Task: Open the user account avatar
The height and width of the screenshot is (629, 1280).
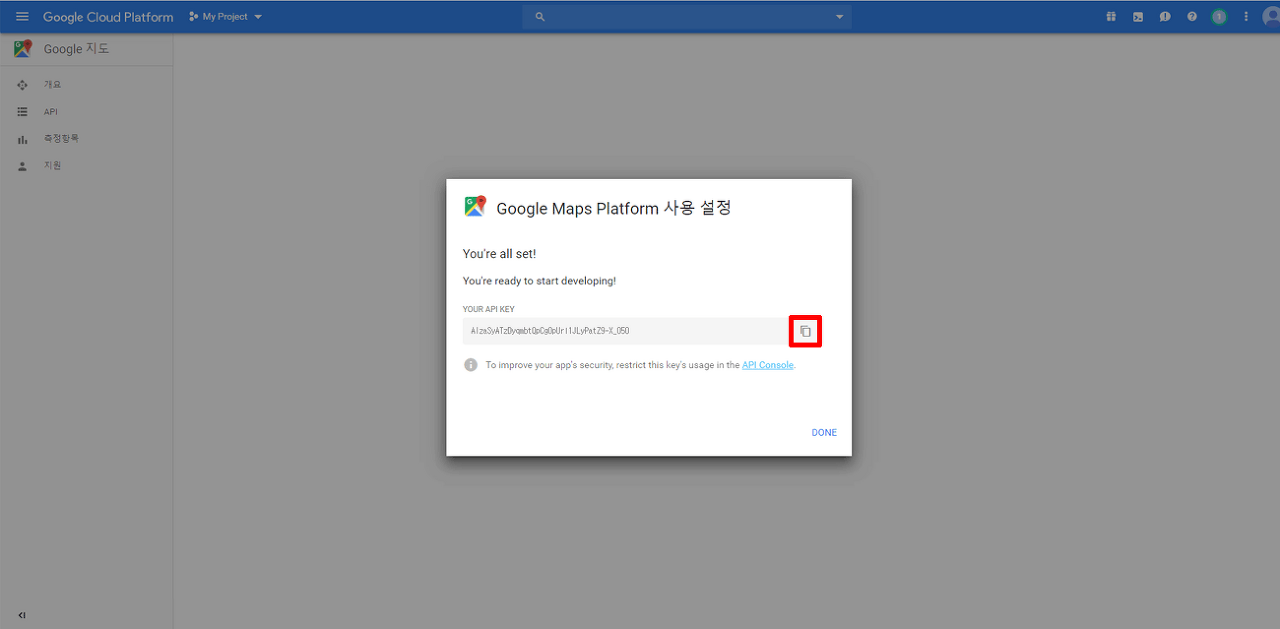Action: tap(1271, 17)
